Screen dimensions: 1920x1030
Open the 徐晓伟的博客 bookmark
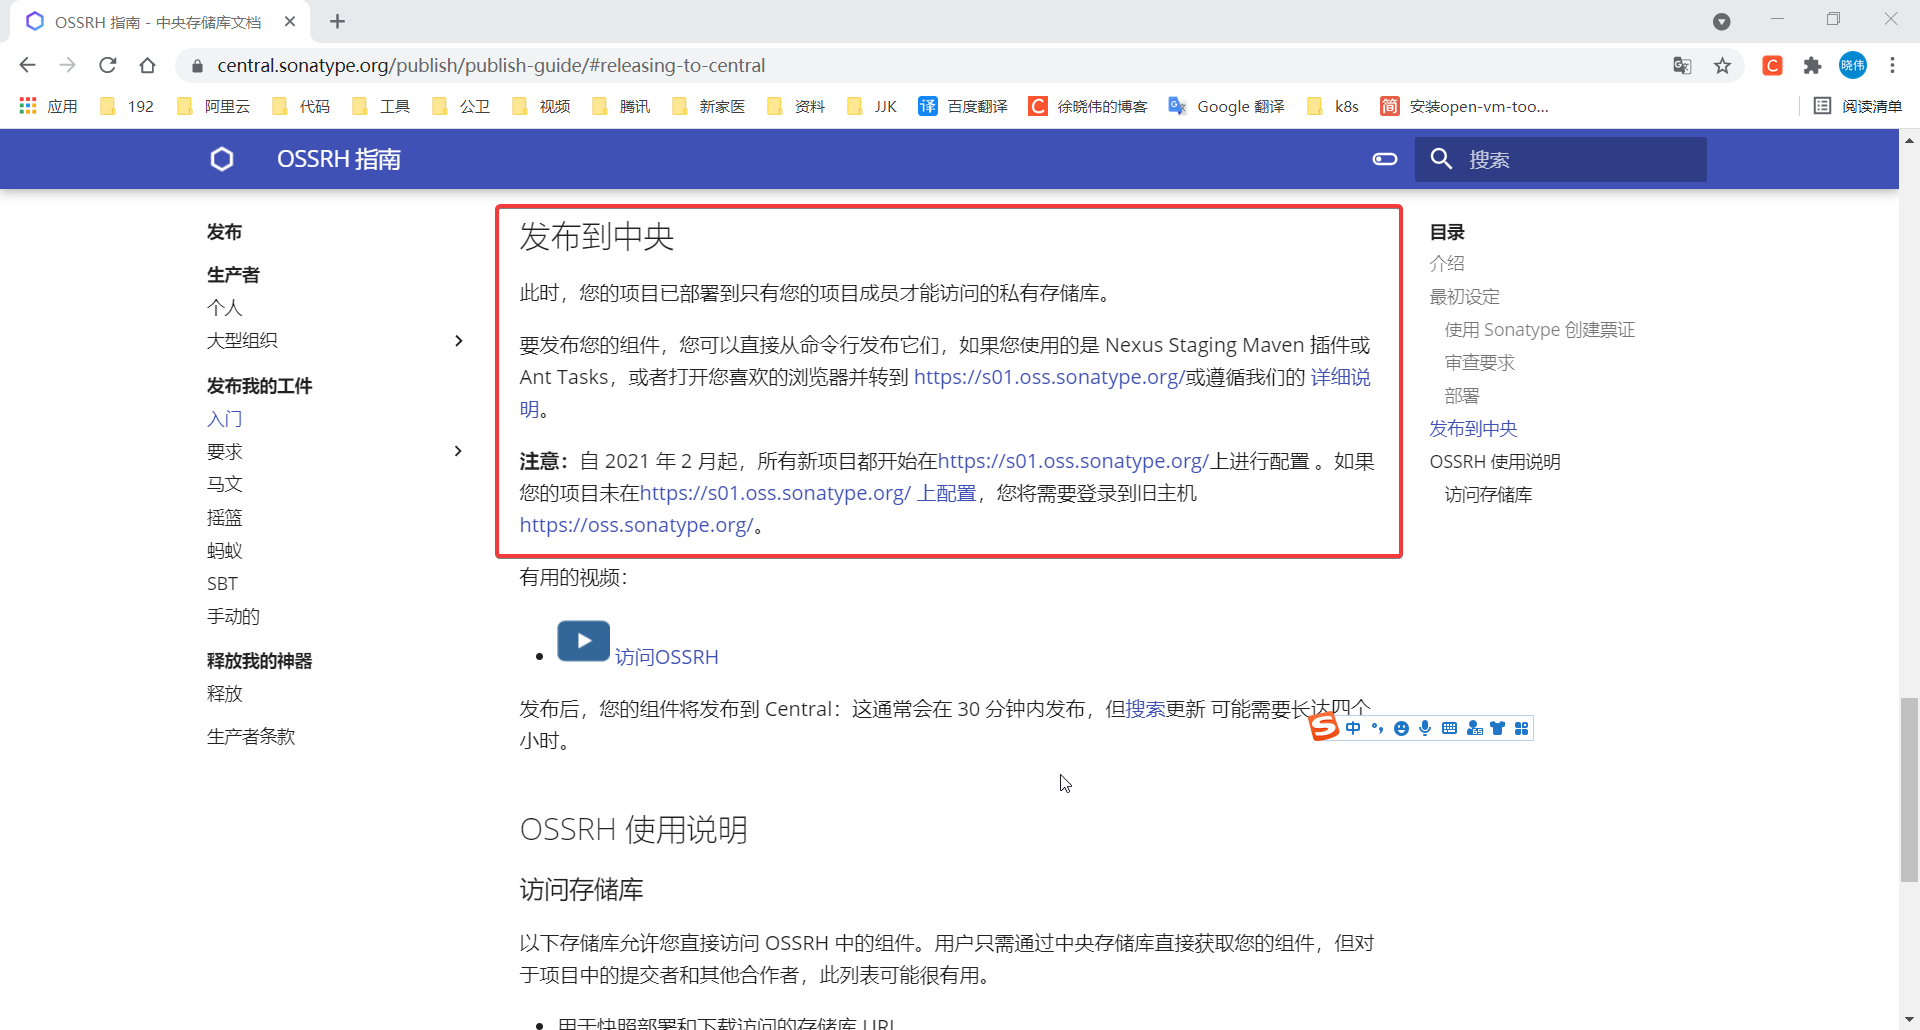coord(1088,106)
